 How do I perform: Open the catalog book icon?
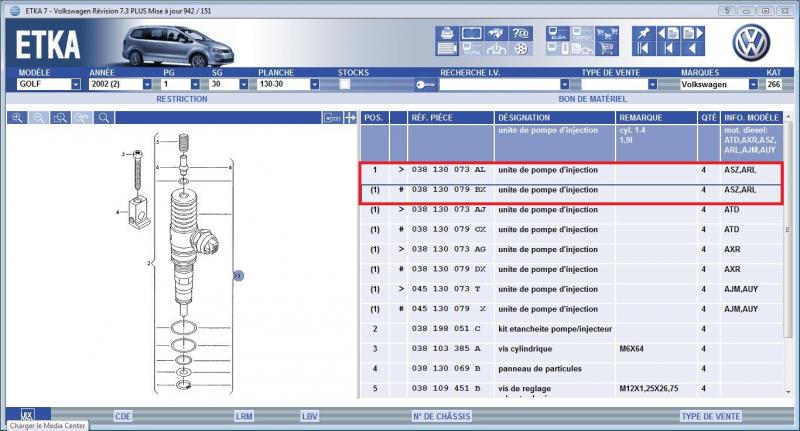[472, 34]
